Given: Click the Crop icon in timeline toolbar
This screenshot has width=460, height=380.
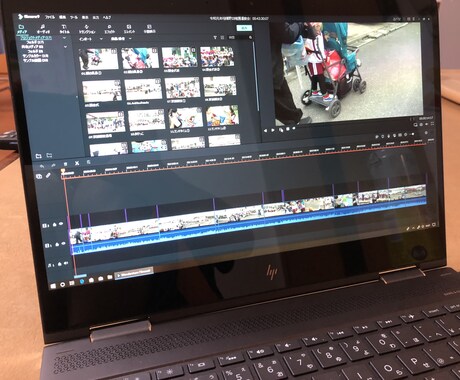Looking at the screenshot, I should [x=89, y=162].
